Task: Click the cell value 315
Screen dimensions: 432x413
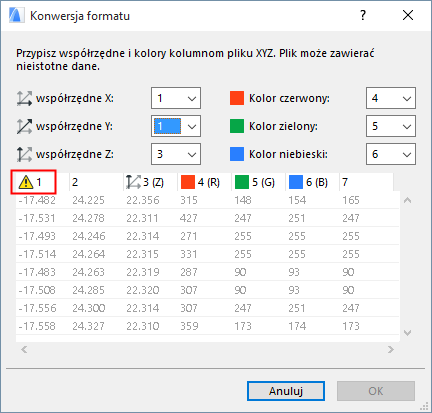Action: tap(189, 200)
